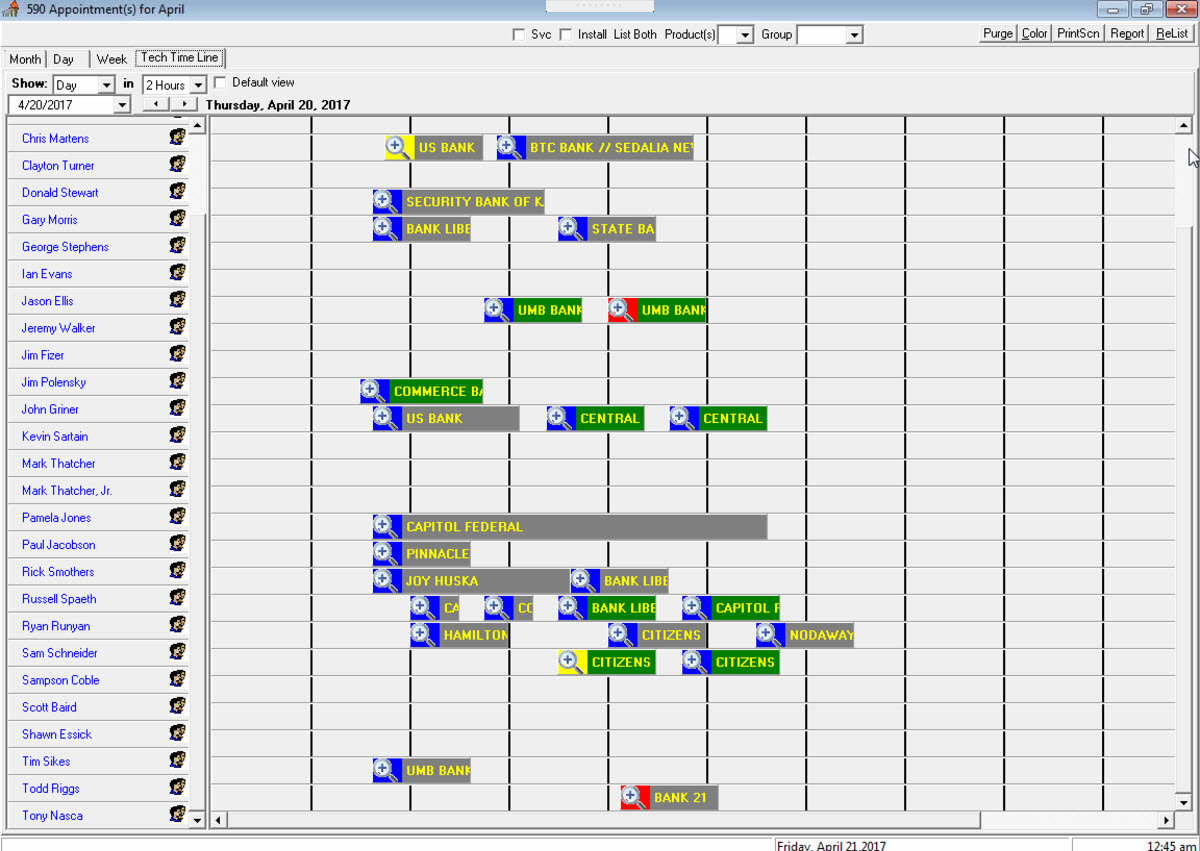
Task: Toggle the Install checkbox
Action: pyautogui.click(x=565, y=34)
